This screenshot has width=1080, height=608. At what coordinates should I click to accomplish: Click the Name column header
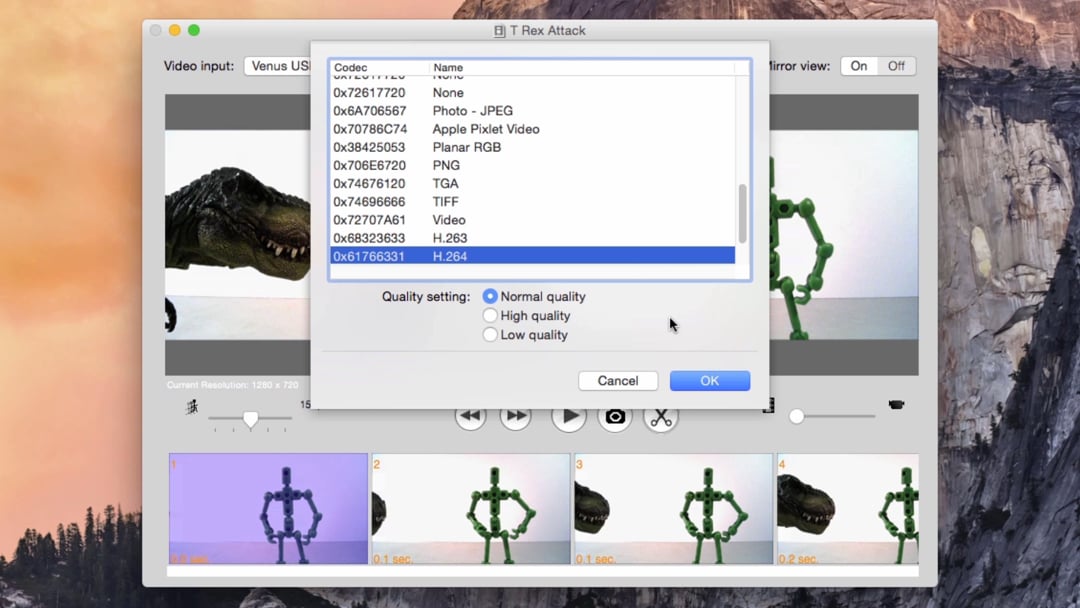pyautogui.click(x=582, y=67)
